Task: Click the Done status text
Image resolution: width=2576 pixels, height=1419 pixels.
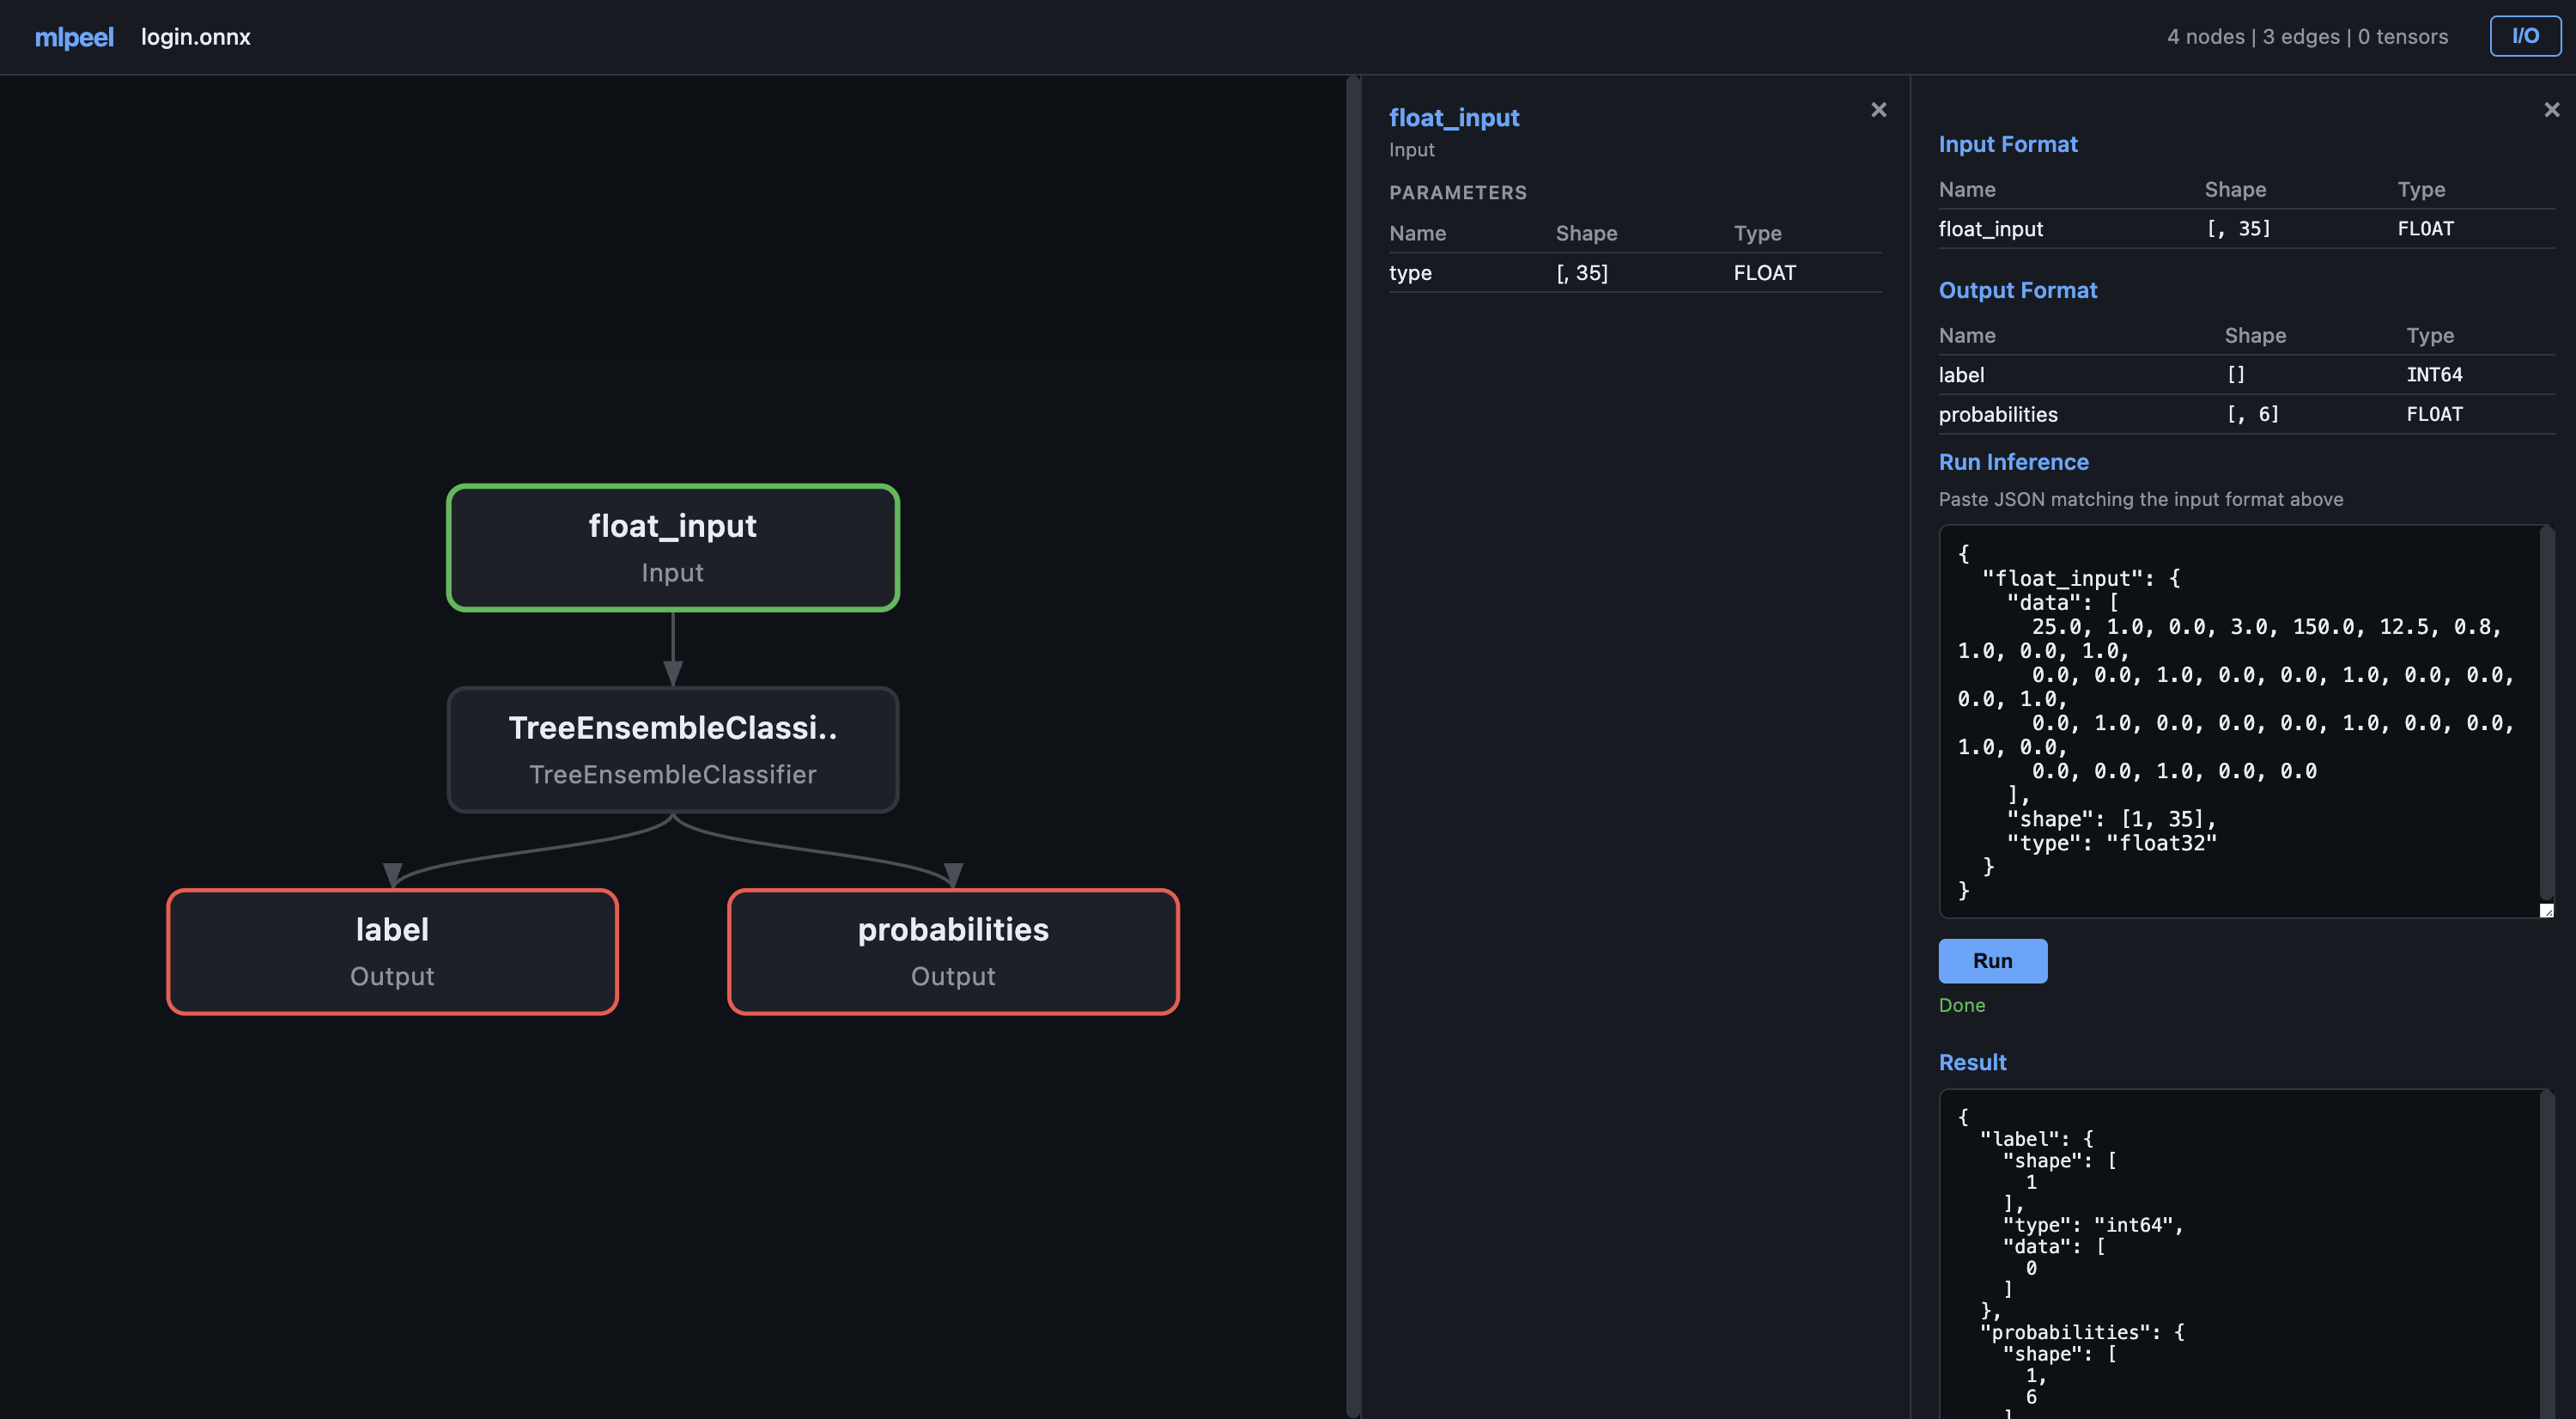Action: (x=1961, y=1004)
